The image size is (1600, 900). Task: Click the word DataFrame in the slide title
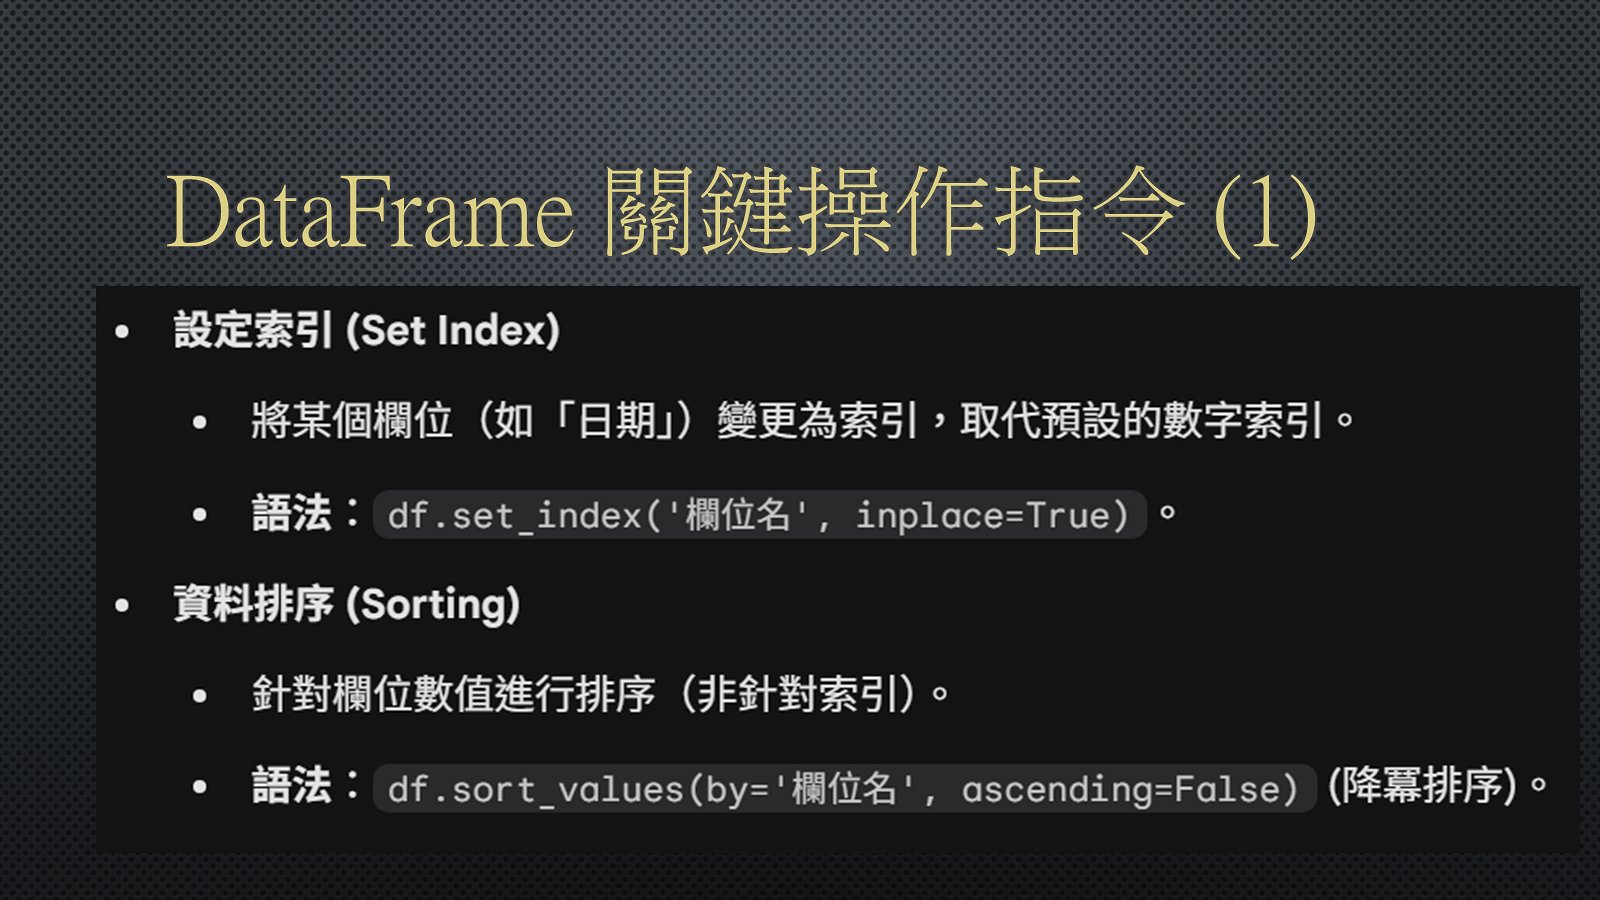pos(368,213)
